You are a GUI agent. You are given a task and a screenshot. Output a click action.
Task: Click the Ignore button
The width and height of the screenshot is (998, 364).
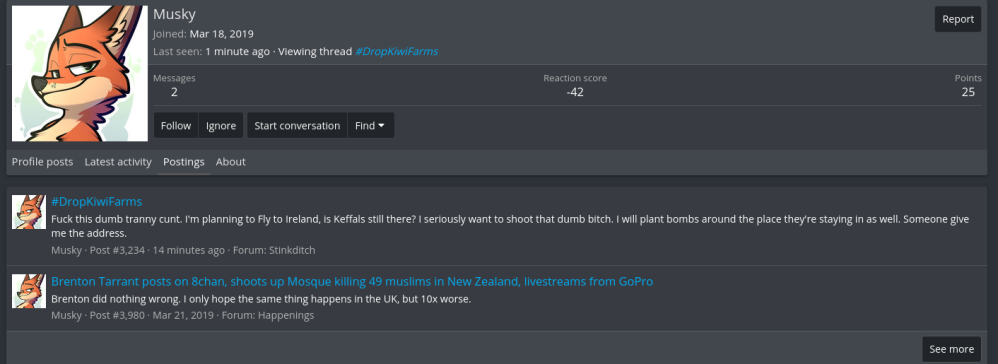[x=221, y=125]
